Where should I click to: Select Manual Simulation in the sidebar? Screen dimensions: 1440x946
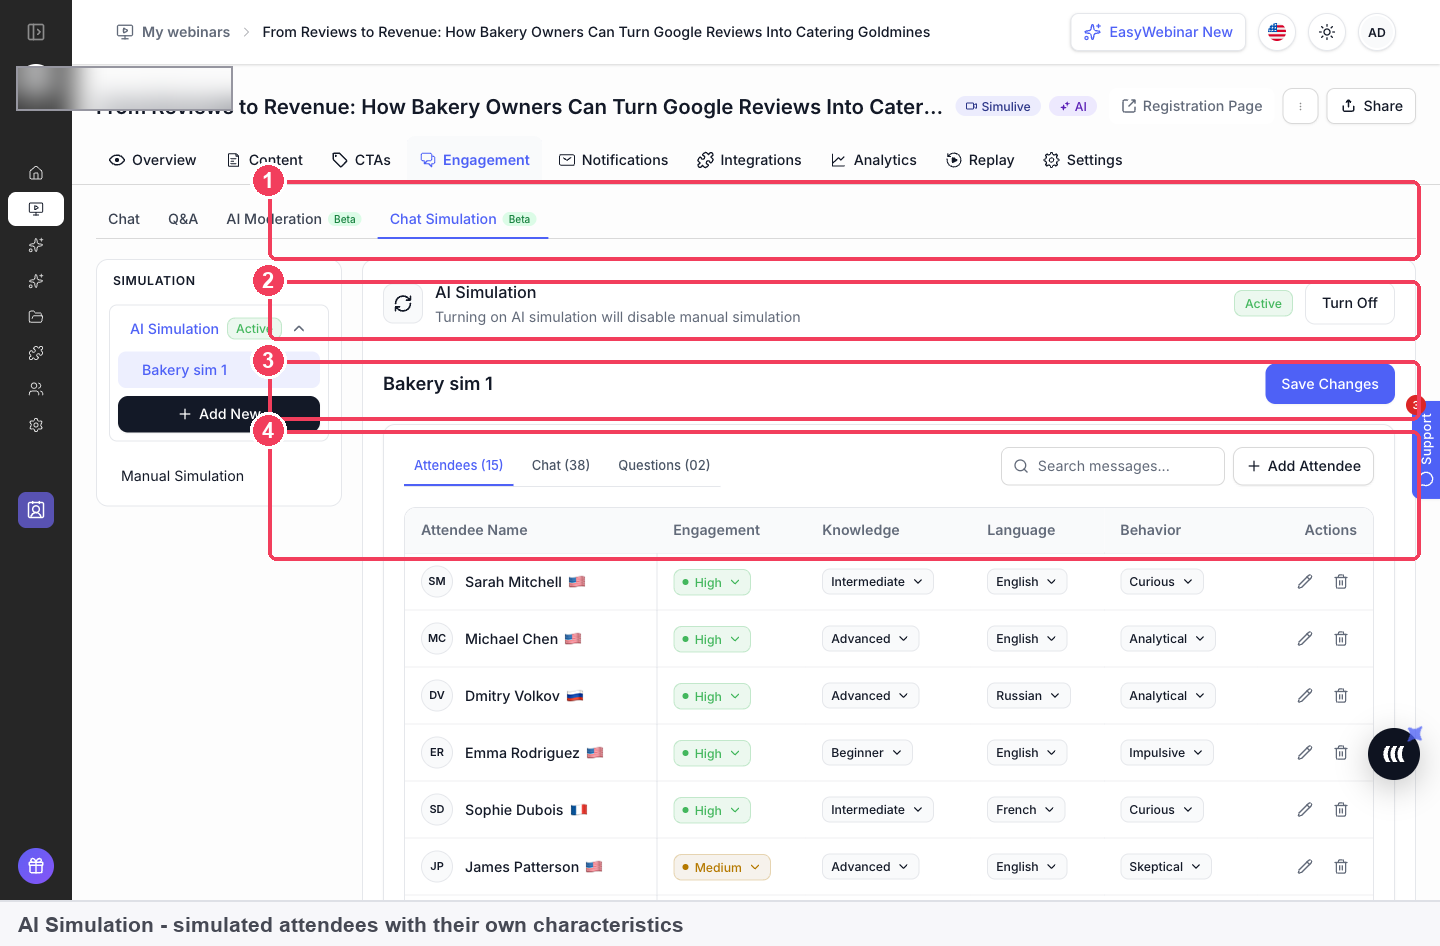[182, 476]
